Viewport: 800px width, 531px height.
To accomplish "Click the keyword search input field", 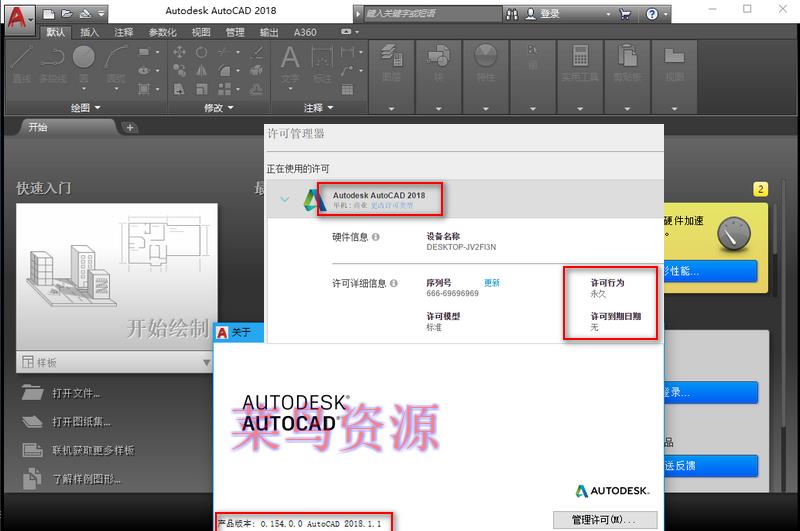I will tap(433, 14).
